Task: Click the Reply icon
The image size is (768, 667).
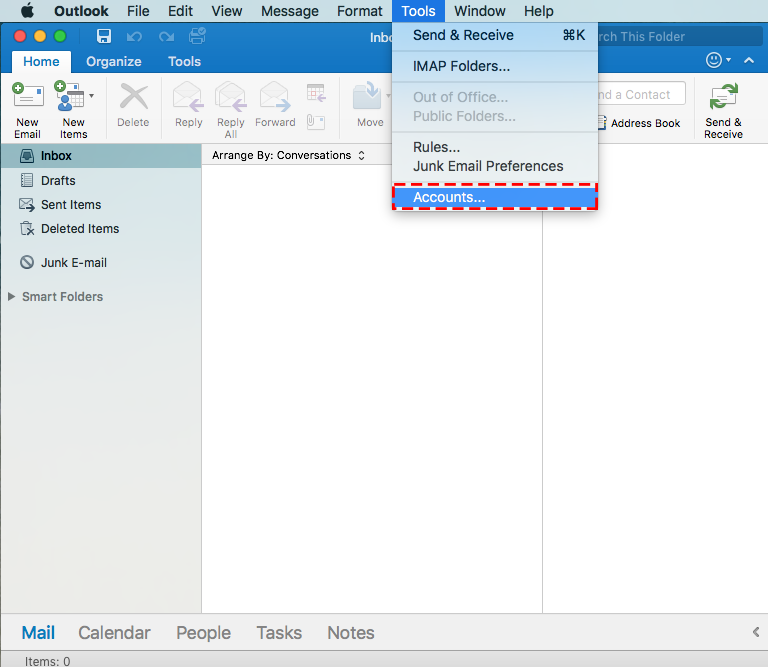Action: [188, 96]
